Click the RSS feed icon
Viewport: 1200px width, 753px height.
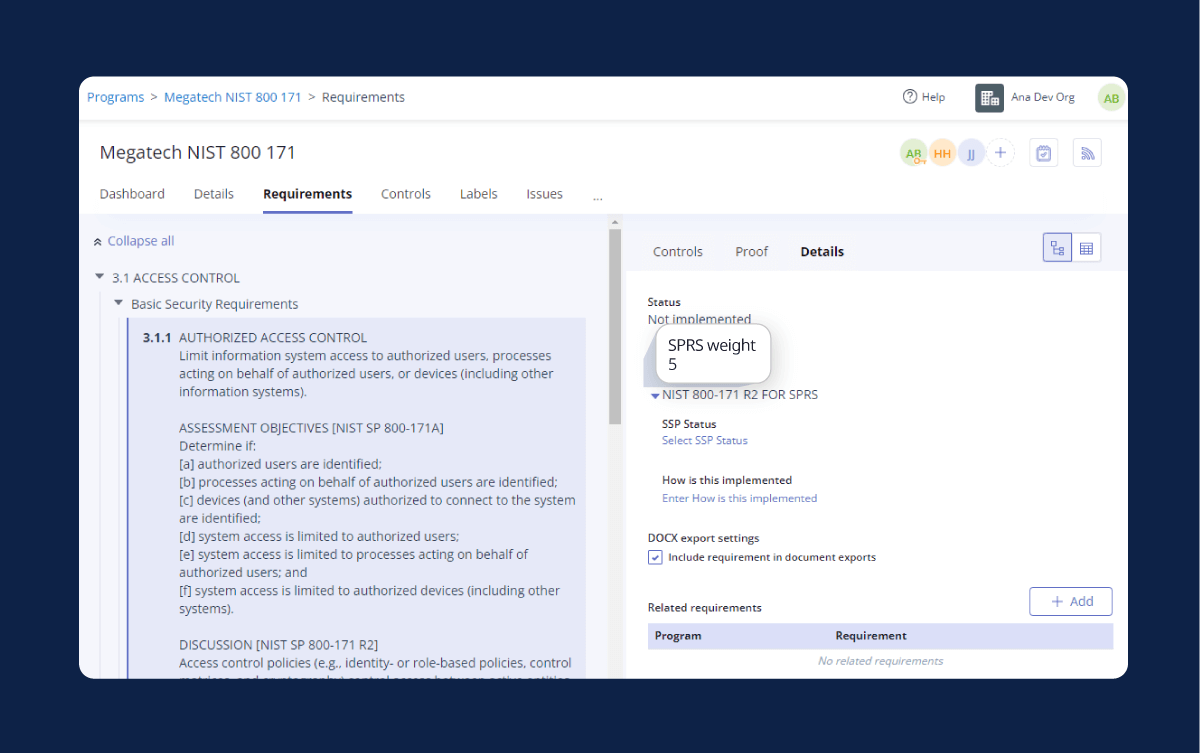(x=1087, y=153)
